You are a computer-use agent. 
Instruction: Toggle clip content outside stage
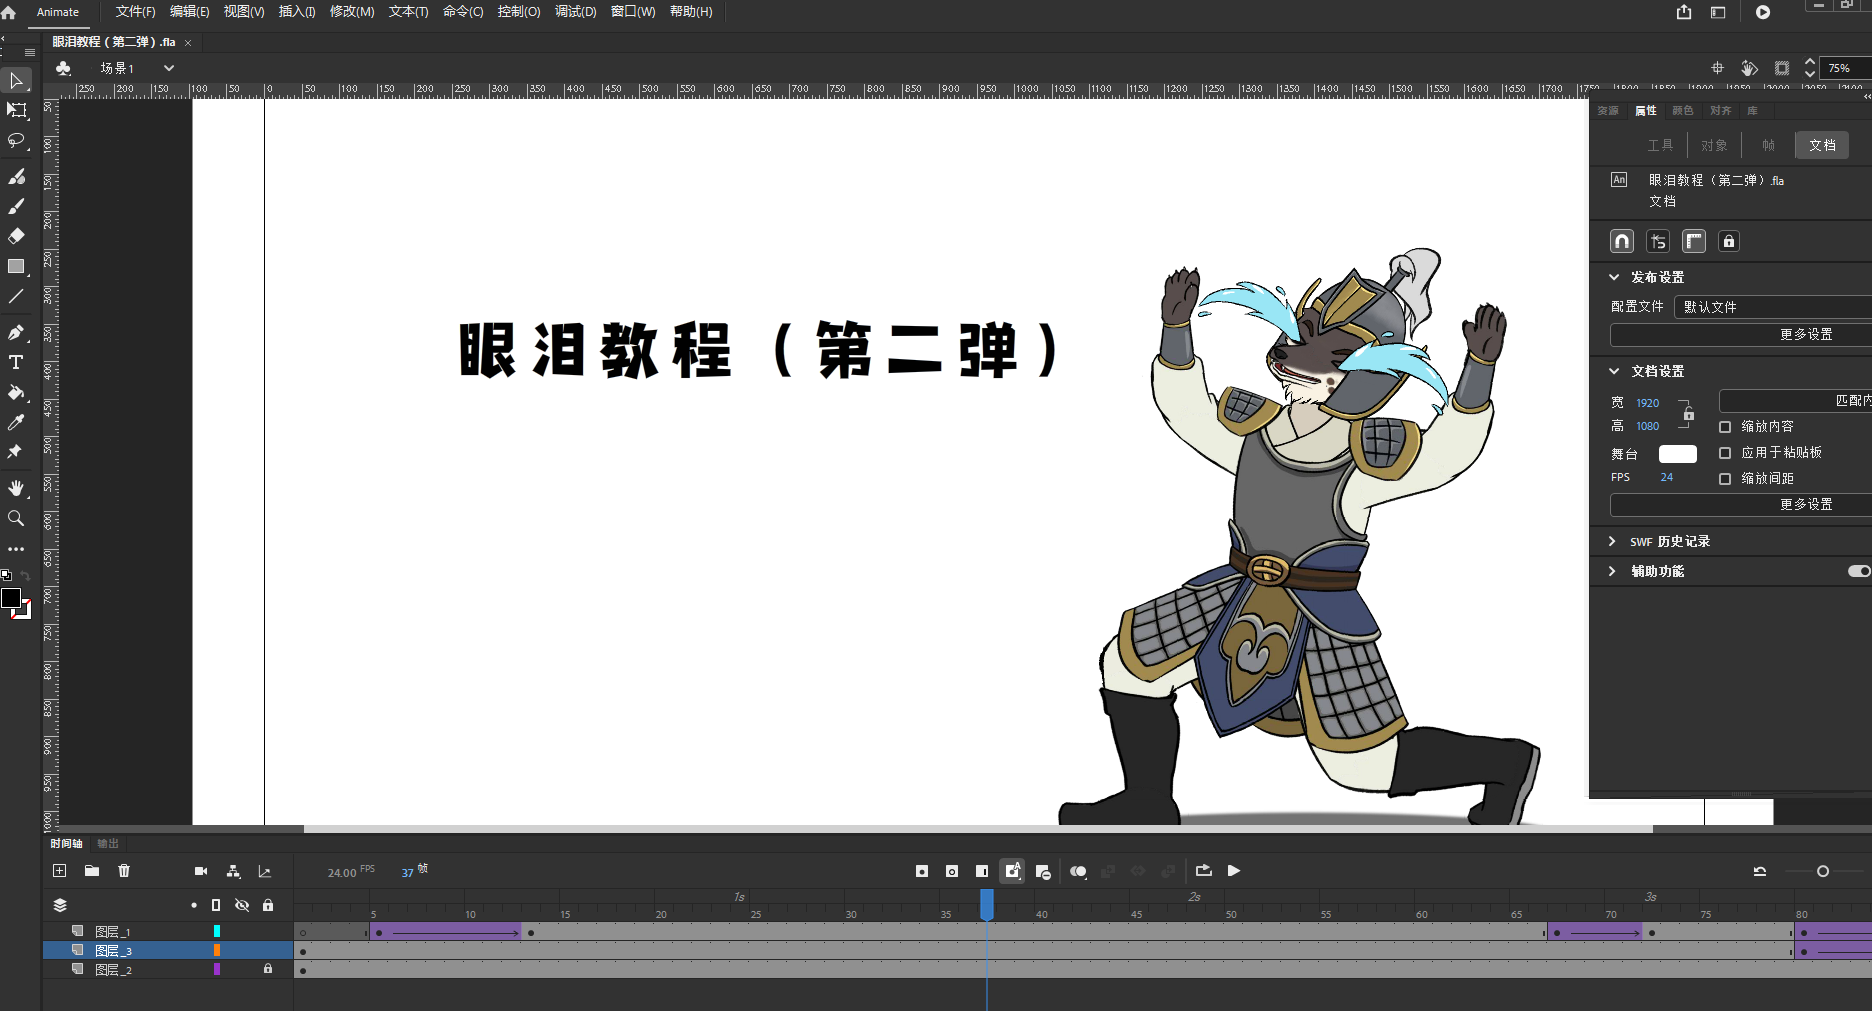(x=1782, y=68)
